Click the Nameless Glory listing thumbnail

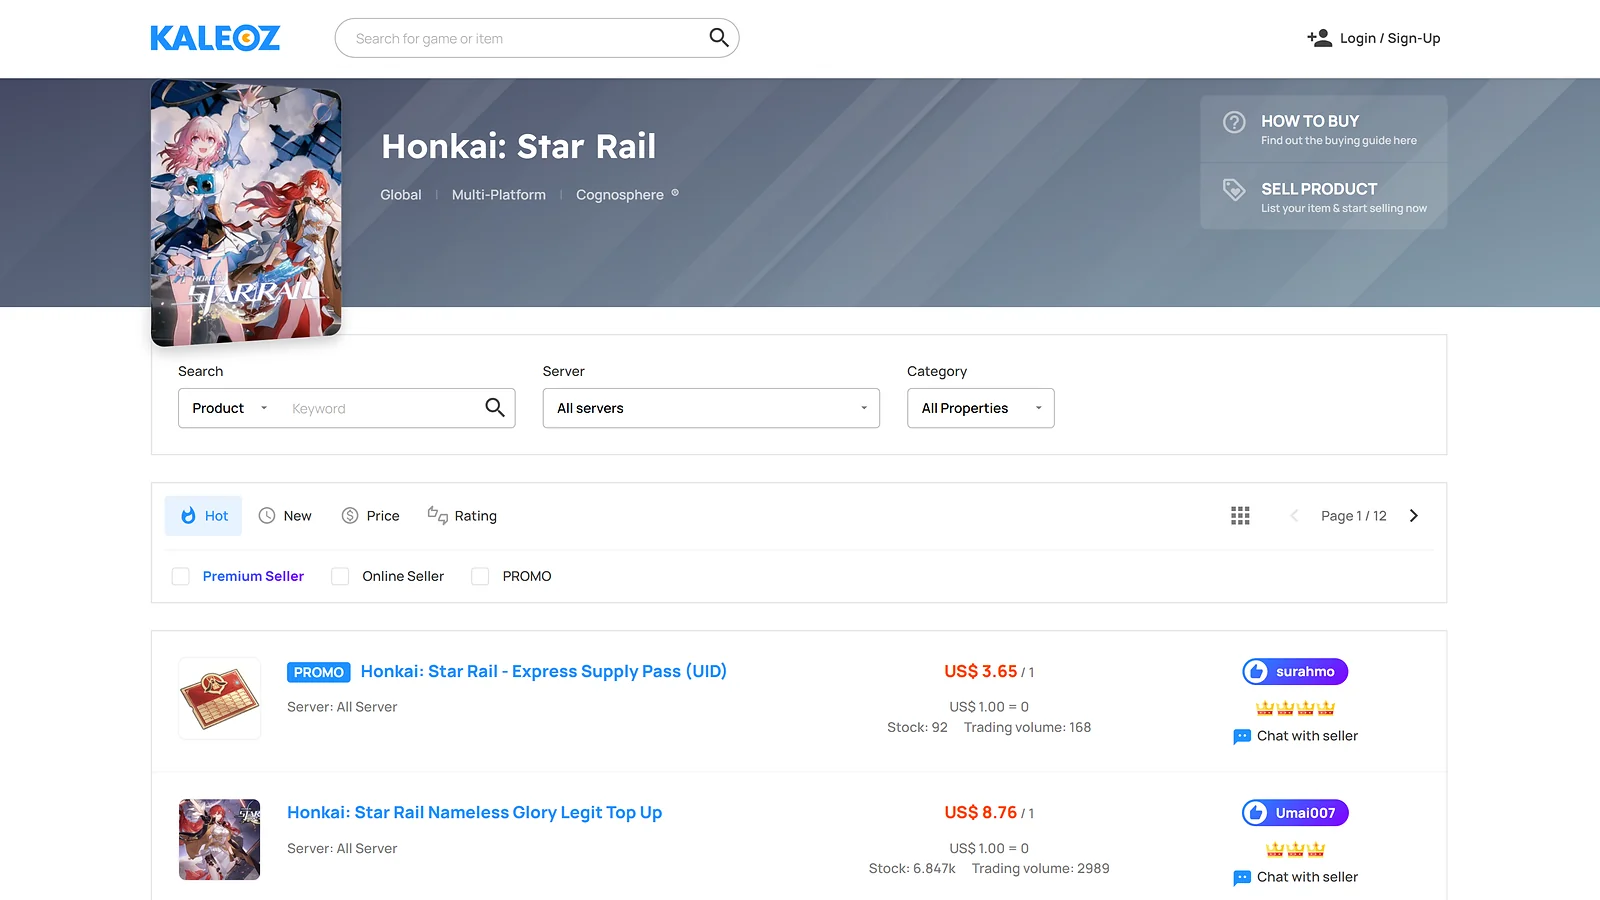pos(219,839)
